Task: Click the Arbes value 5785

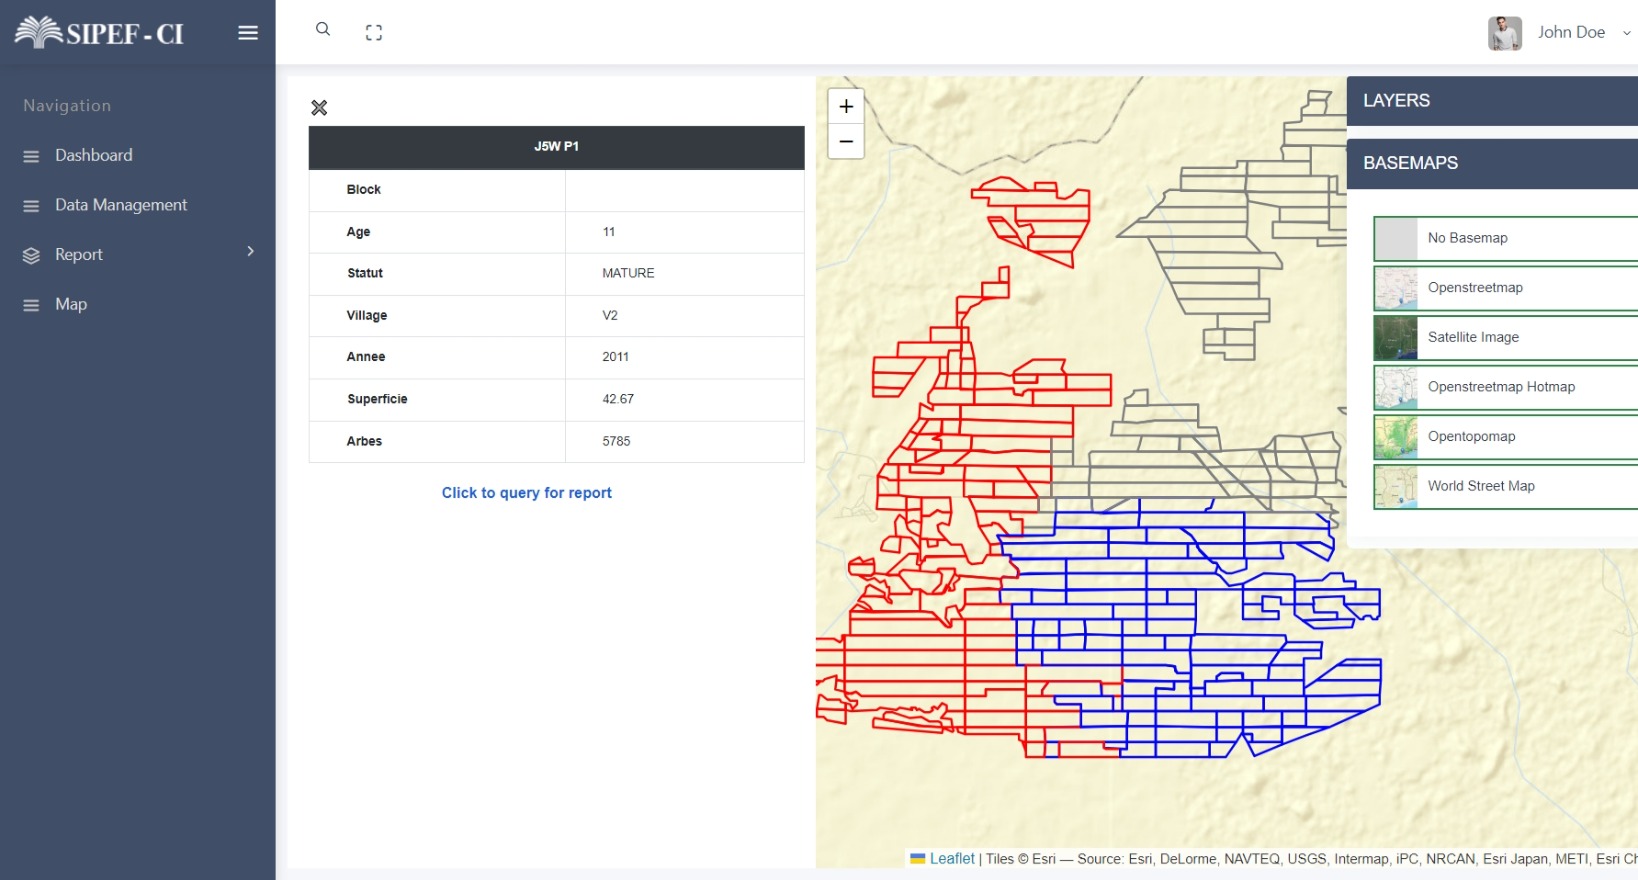Action: [616, 441]
